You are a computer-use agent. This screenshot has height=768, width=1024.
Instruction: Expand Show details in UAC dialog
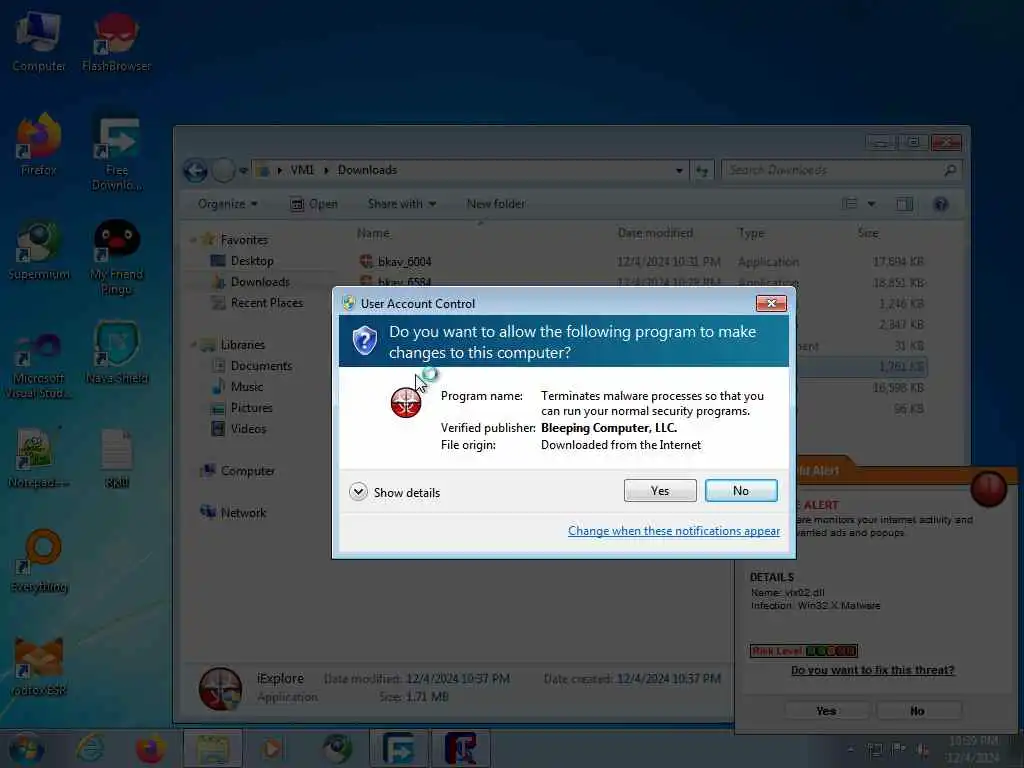pyautogui.click(x=394, y=492)
